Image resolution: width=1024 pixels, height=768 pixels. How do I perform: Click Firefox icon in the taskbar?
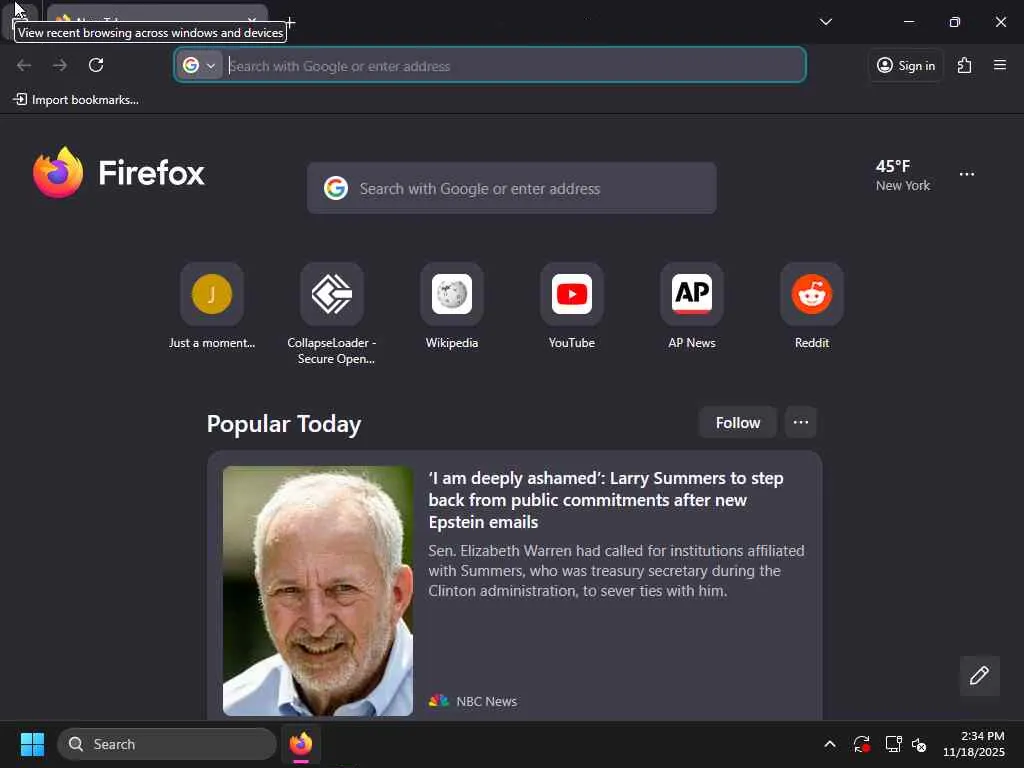tap(301, 744)
